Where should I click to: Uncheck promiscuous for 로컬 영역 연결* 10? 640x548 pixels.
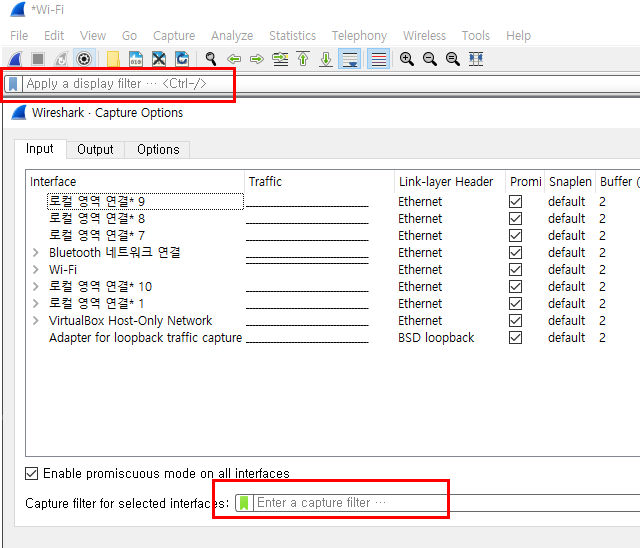pyautogui.click(x=516, y=287)
